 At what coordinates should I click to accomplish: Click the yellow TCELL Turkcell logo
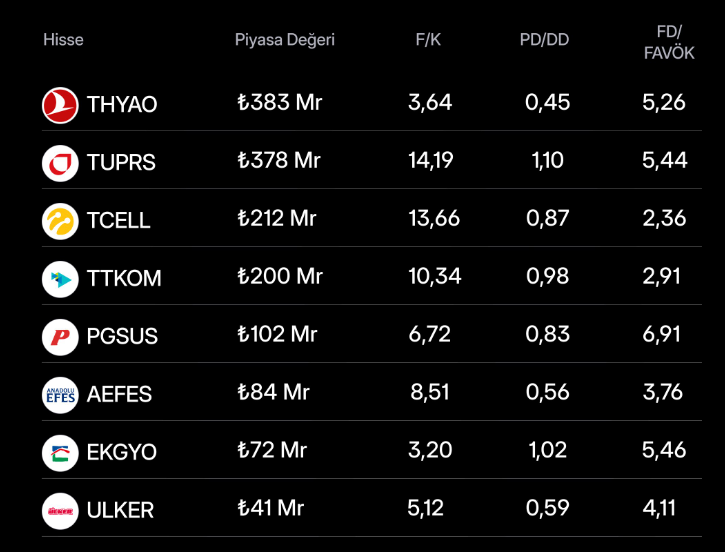click(x=60, y=221)
